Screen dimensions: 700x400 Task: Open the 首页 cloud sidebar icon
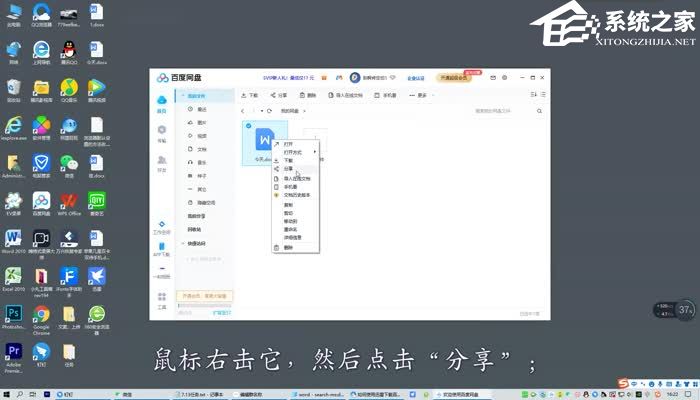pyautogui.click(x=162, y=104)
